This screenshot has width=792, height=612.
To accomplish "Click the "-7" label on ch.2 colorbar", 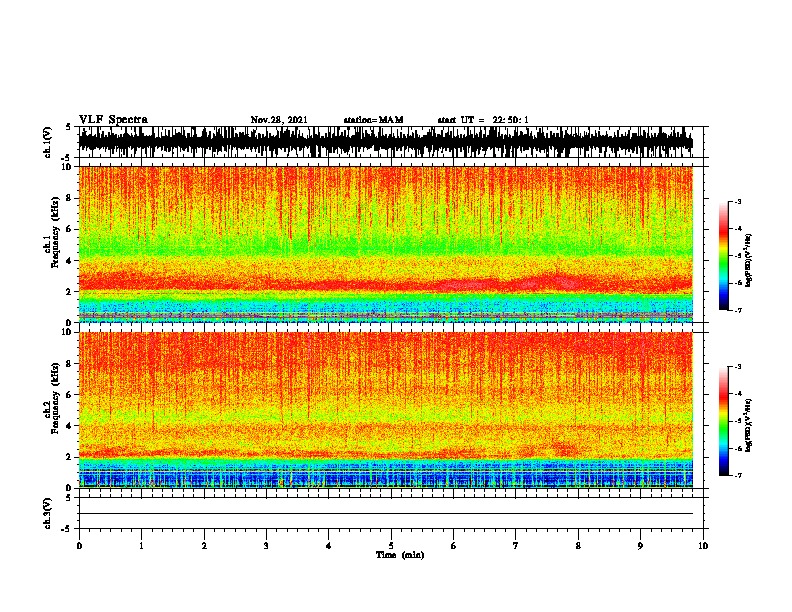I will (x=738, y=475).
